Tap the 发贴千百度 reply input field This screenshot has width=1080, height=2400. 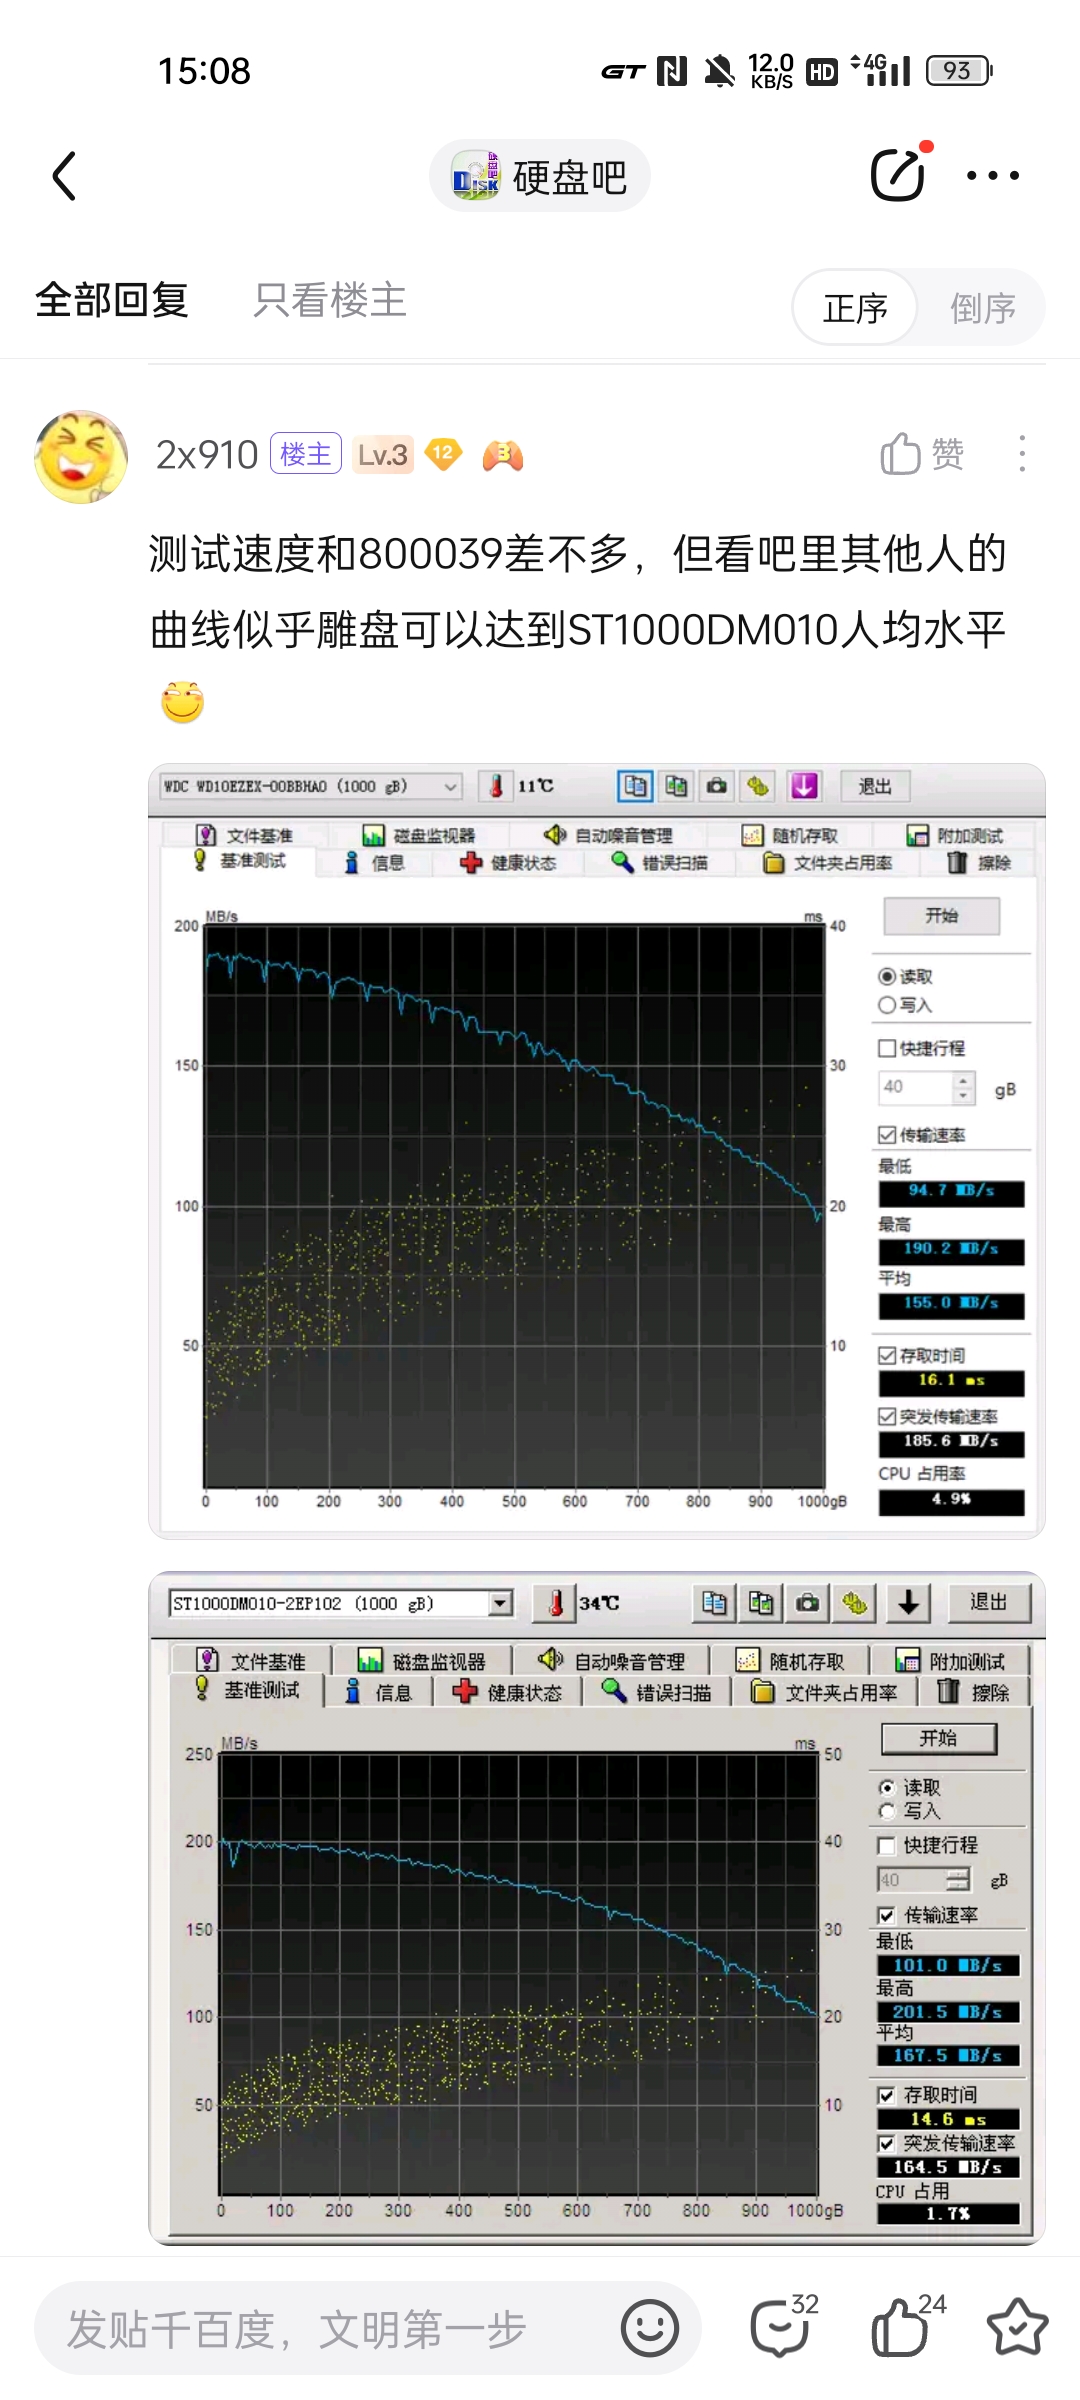[368, 2328]
